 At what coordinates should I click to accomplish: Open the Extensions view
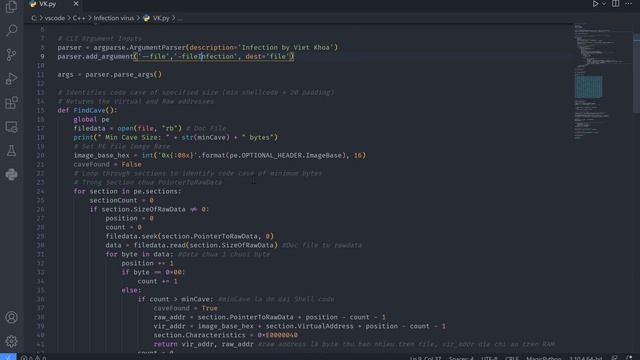click(11, 102)
